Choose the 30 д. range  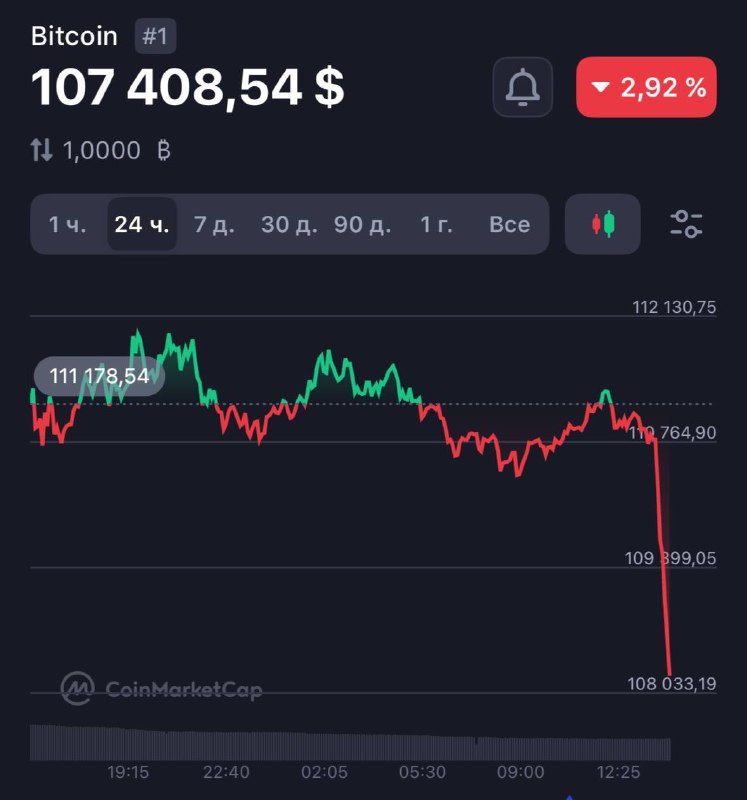pos(289,224)
